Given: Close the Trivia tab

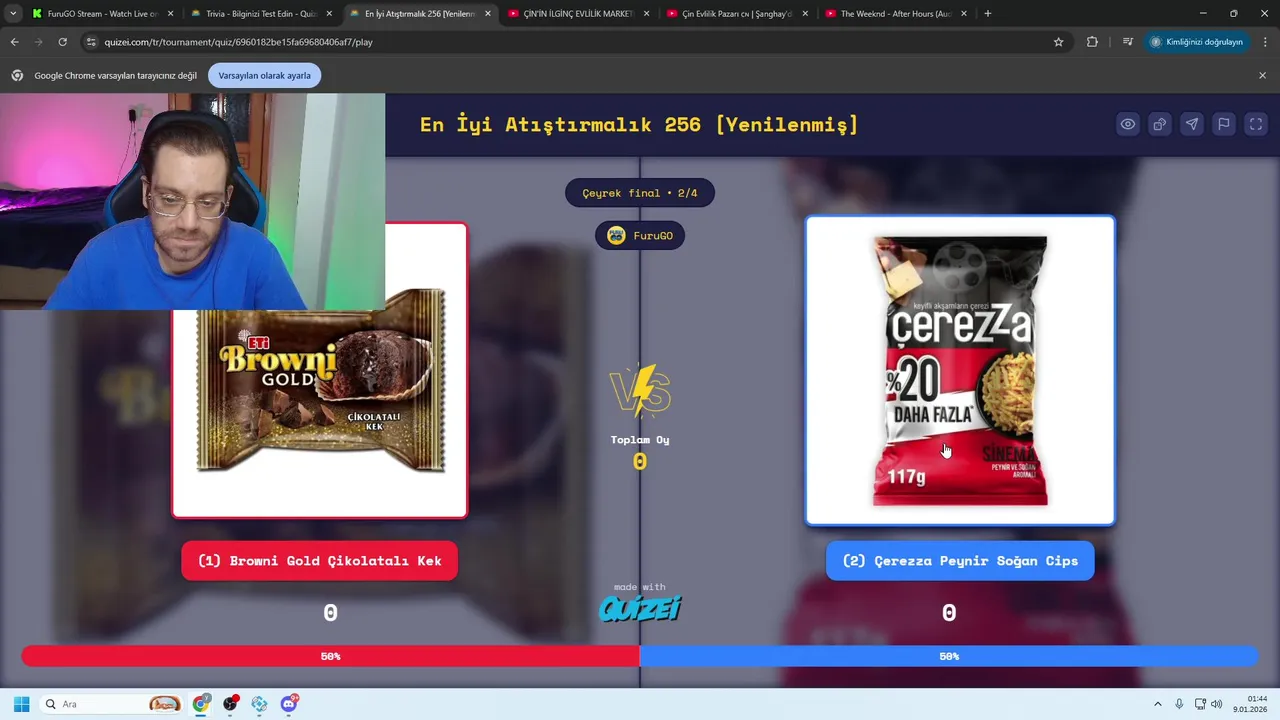Looking at the screenshot, I should [329, 14].
